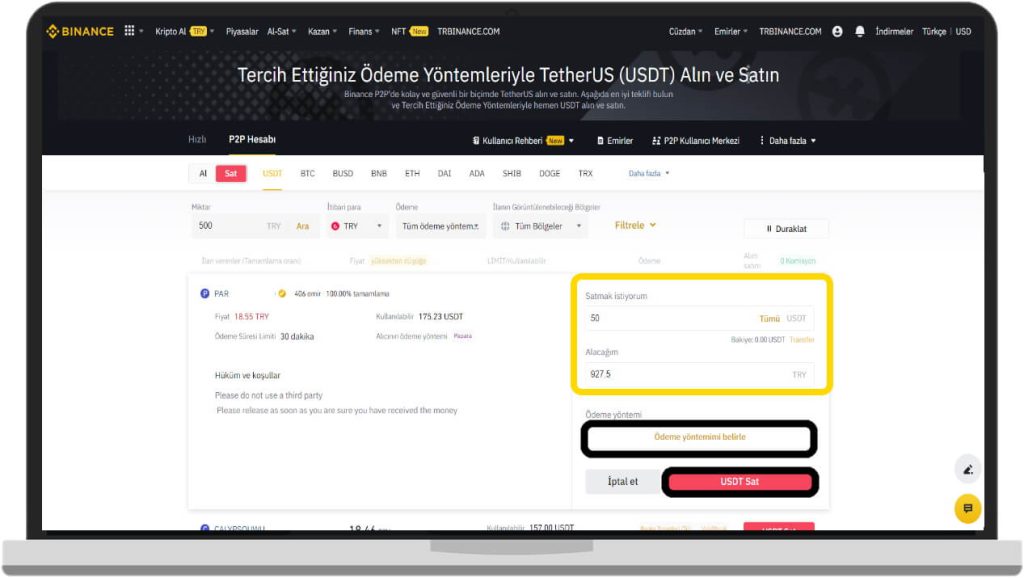This screenshot has height=578, width=1024.
Task: Open TRBINANCE.COM link beside the profile icon
Action: [x=790, y=31]
